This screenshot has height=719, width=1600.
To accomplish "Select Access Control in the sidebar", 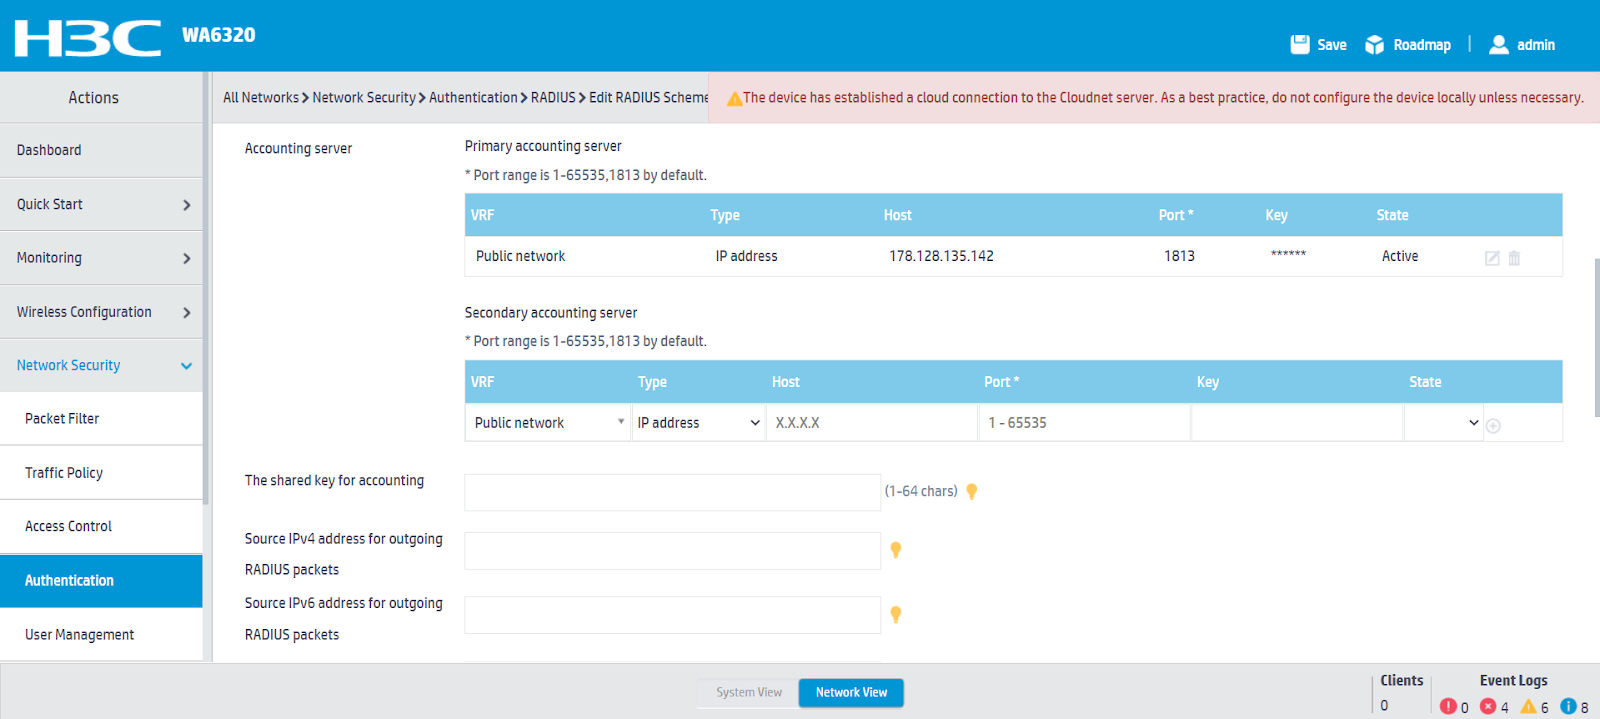I will [x=101, y=526].
